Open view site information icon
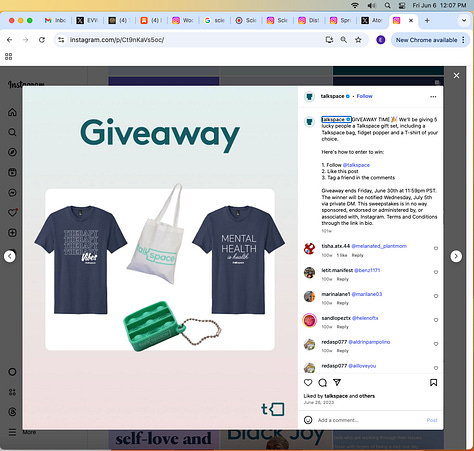474x451 pixels. (x=61, y=40)
